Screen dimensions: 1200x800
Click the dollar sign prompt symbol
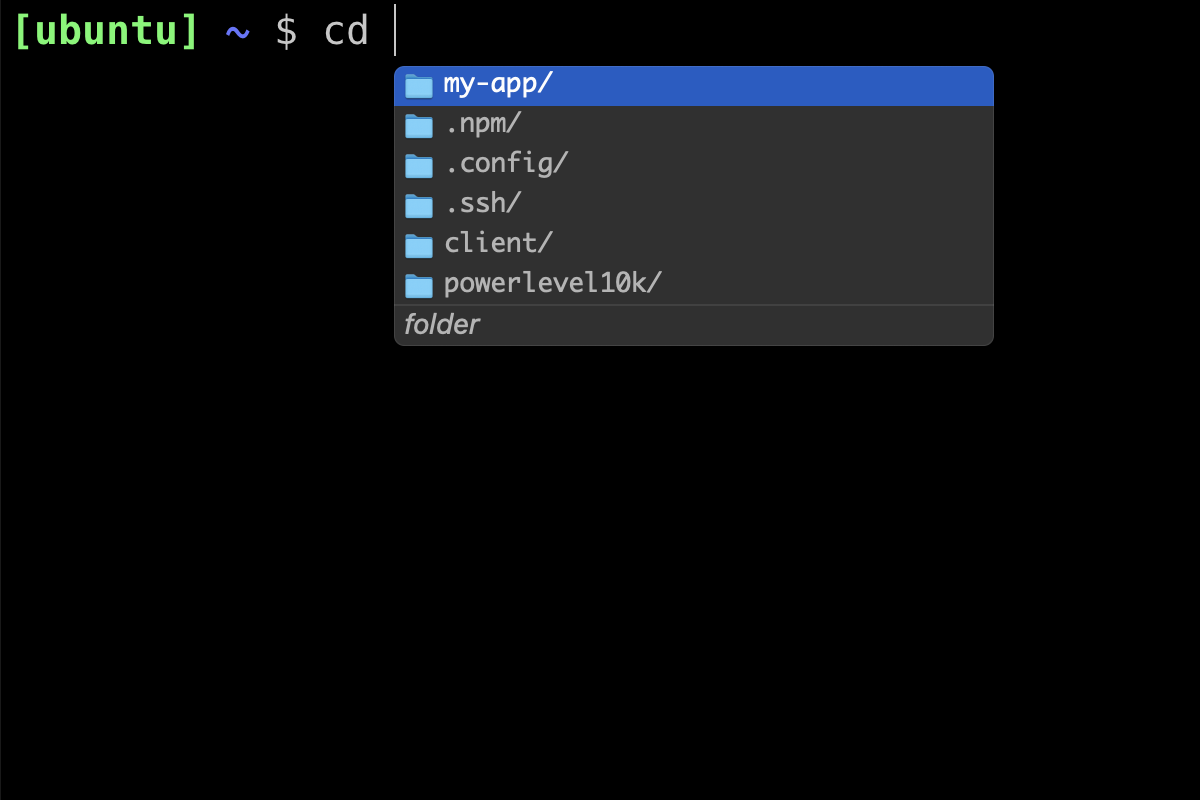coord(286,31)
